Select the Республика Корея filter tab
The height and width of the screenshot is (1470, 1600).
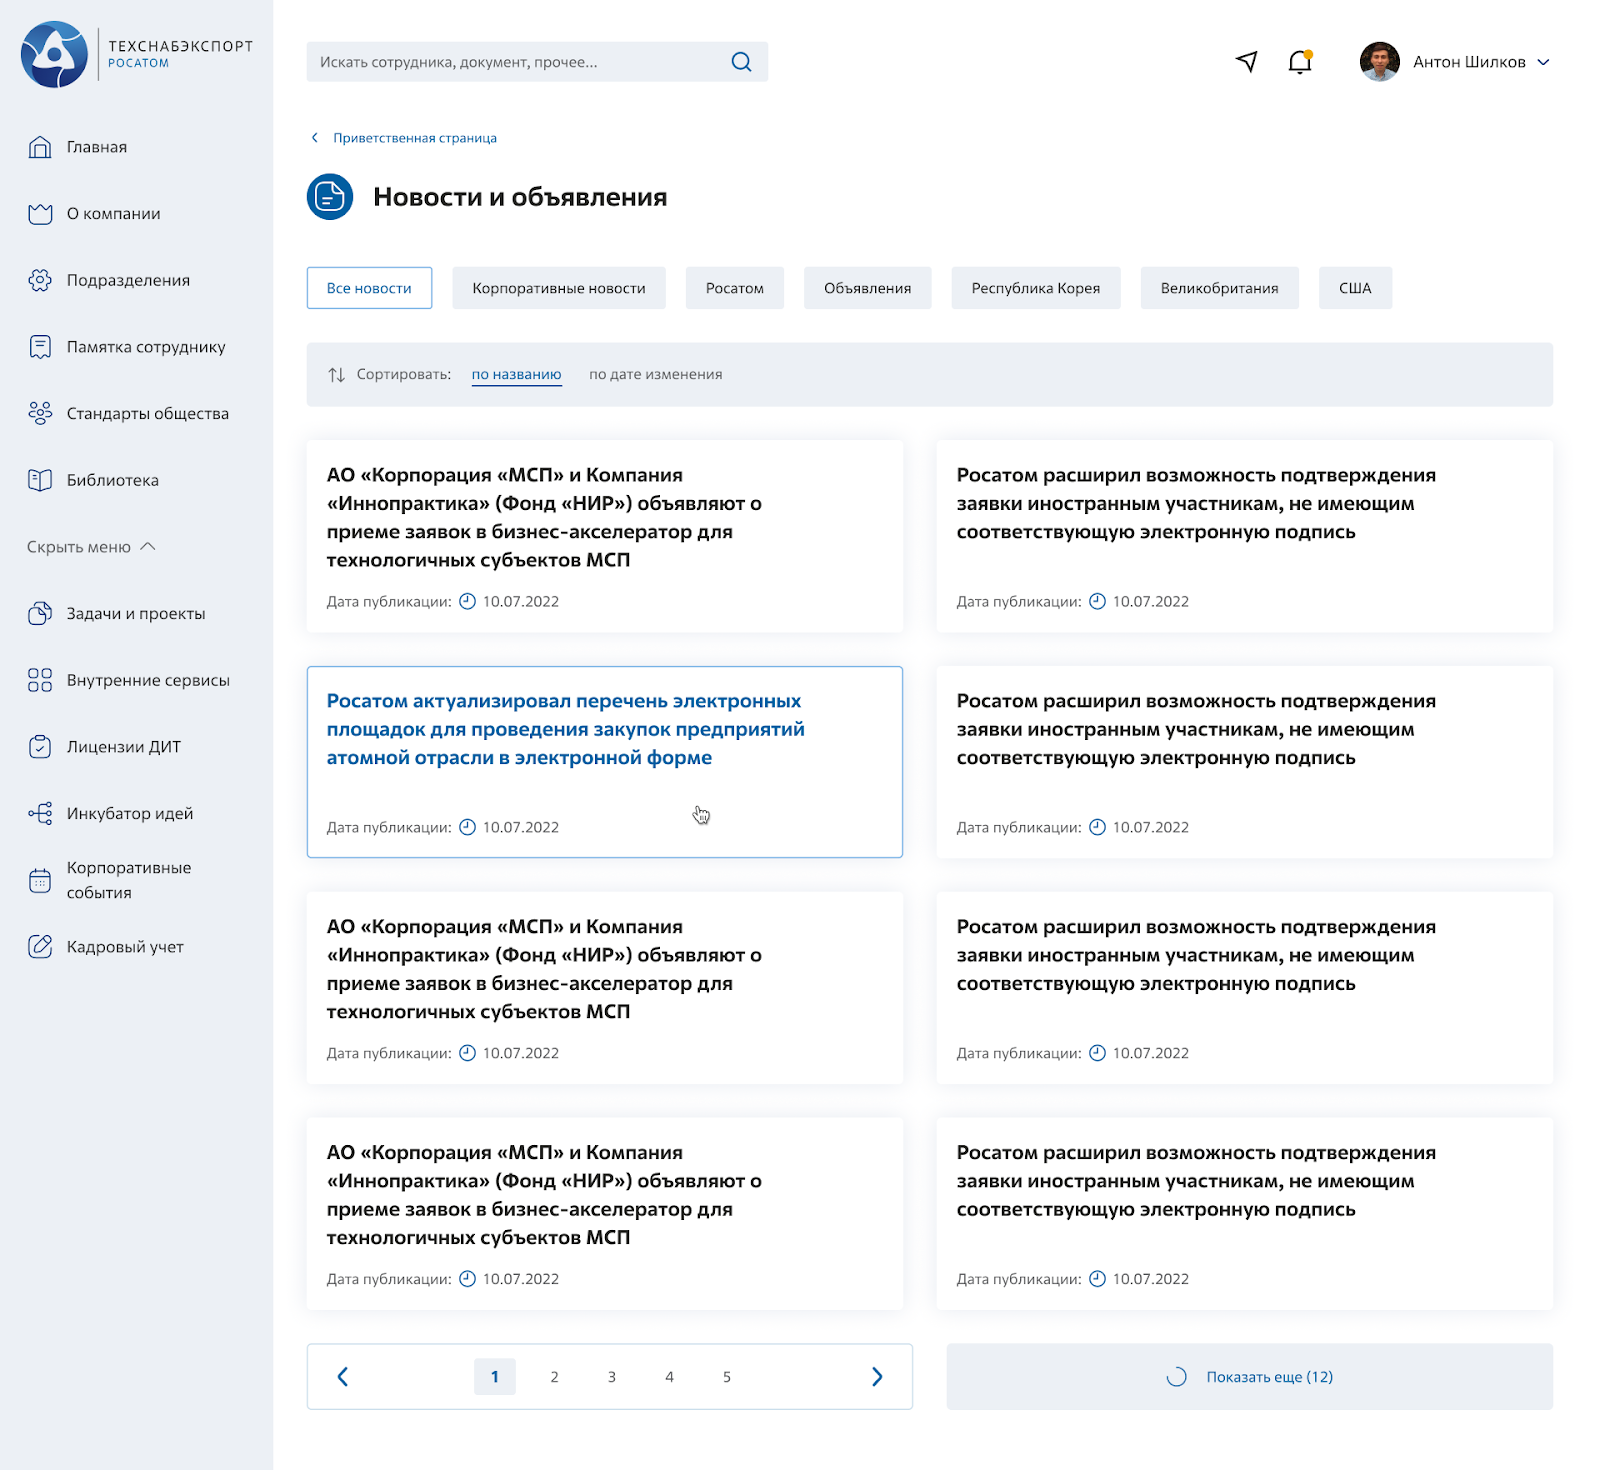coord(1035,288)
